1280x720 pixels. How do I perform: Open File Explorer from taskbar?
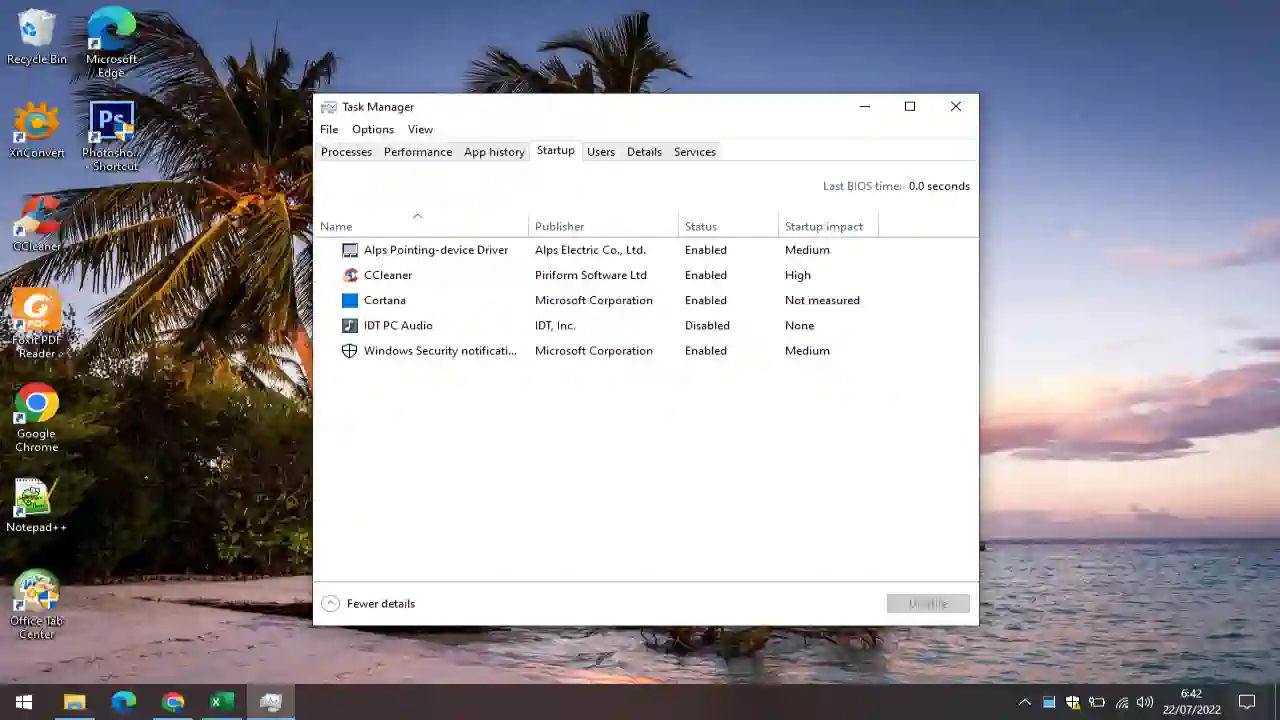point(74,702)
